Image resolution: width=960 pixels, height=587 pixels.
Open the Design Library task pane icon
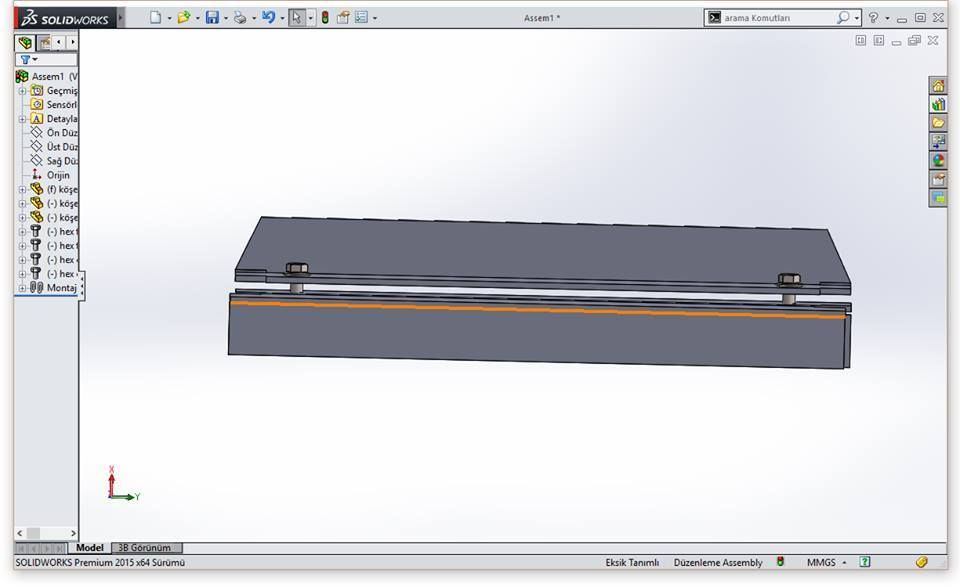938,104
